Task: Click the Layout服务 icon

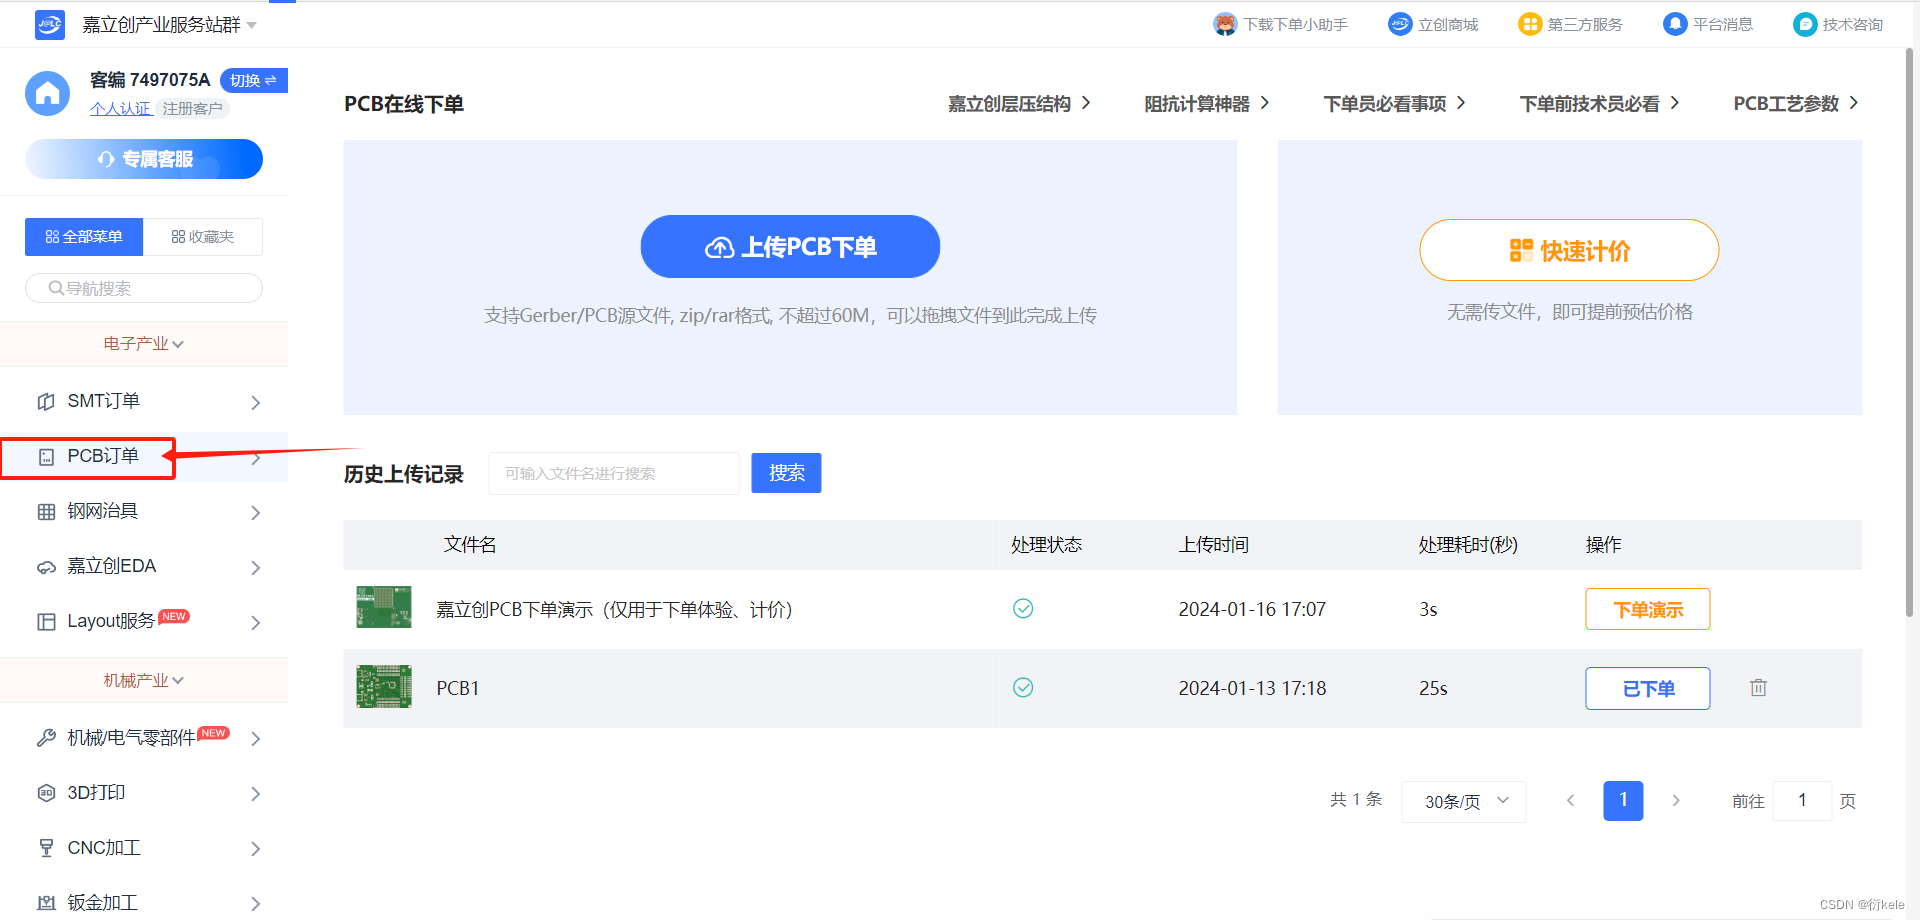Action: point(46,622)
